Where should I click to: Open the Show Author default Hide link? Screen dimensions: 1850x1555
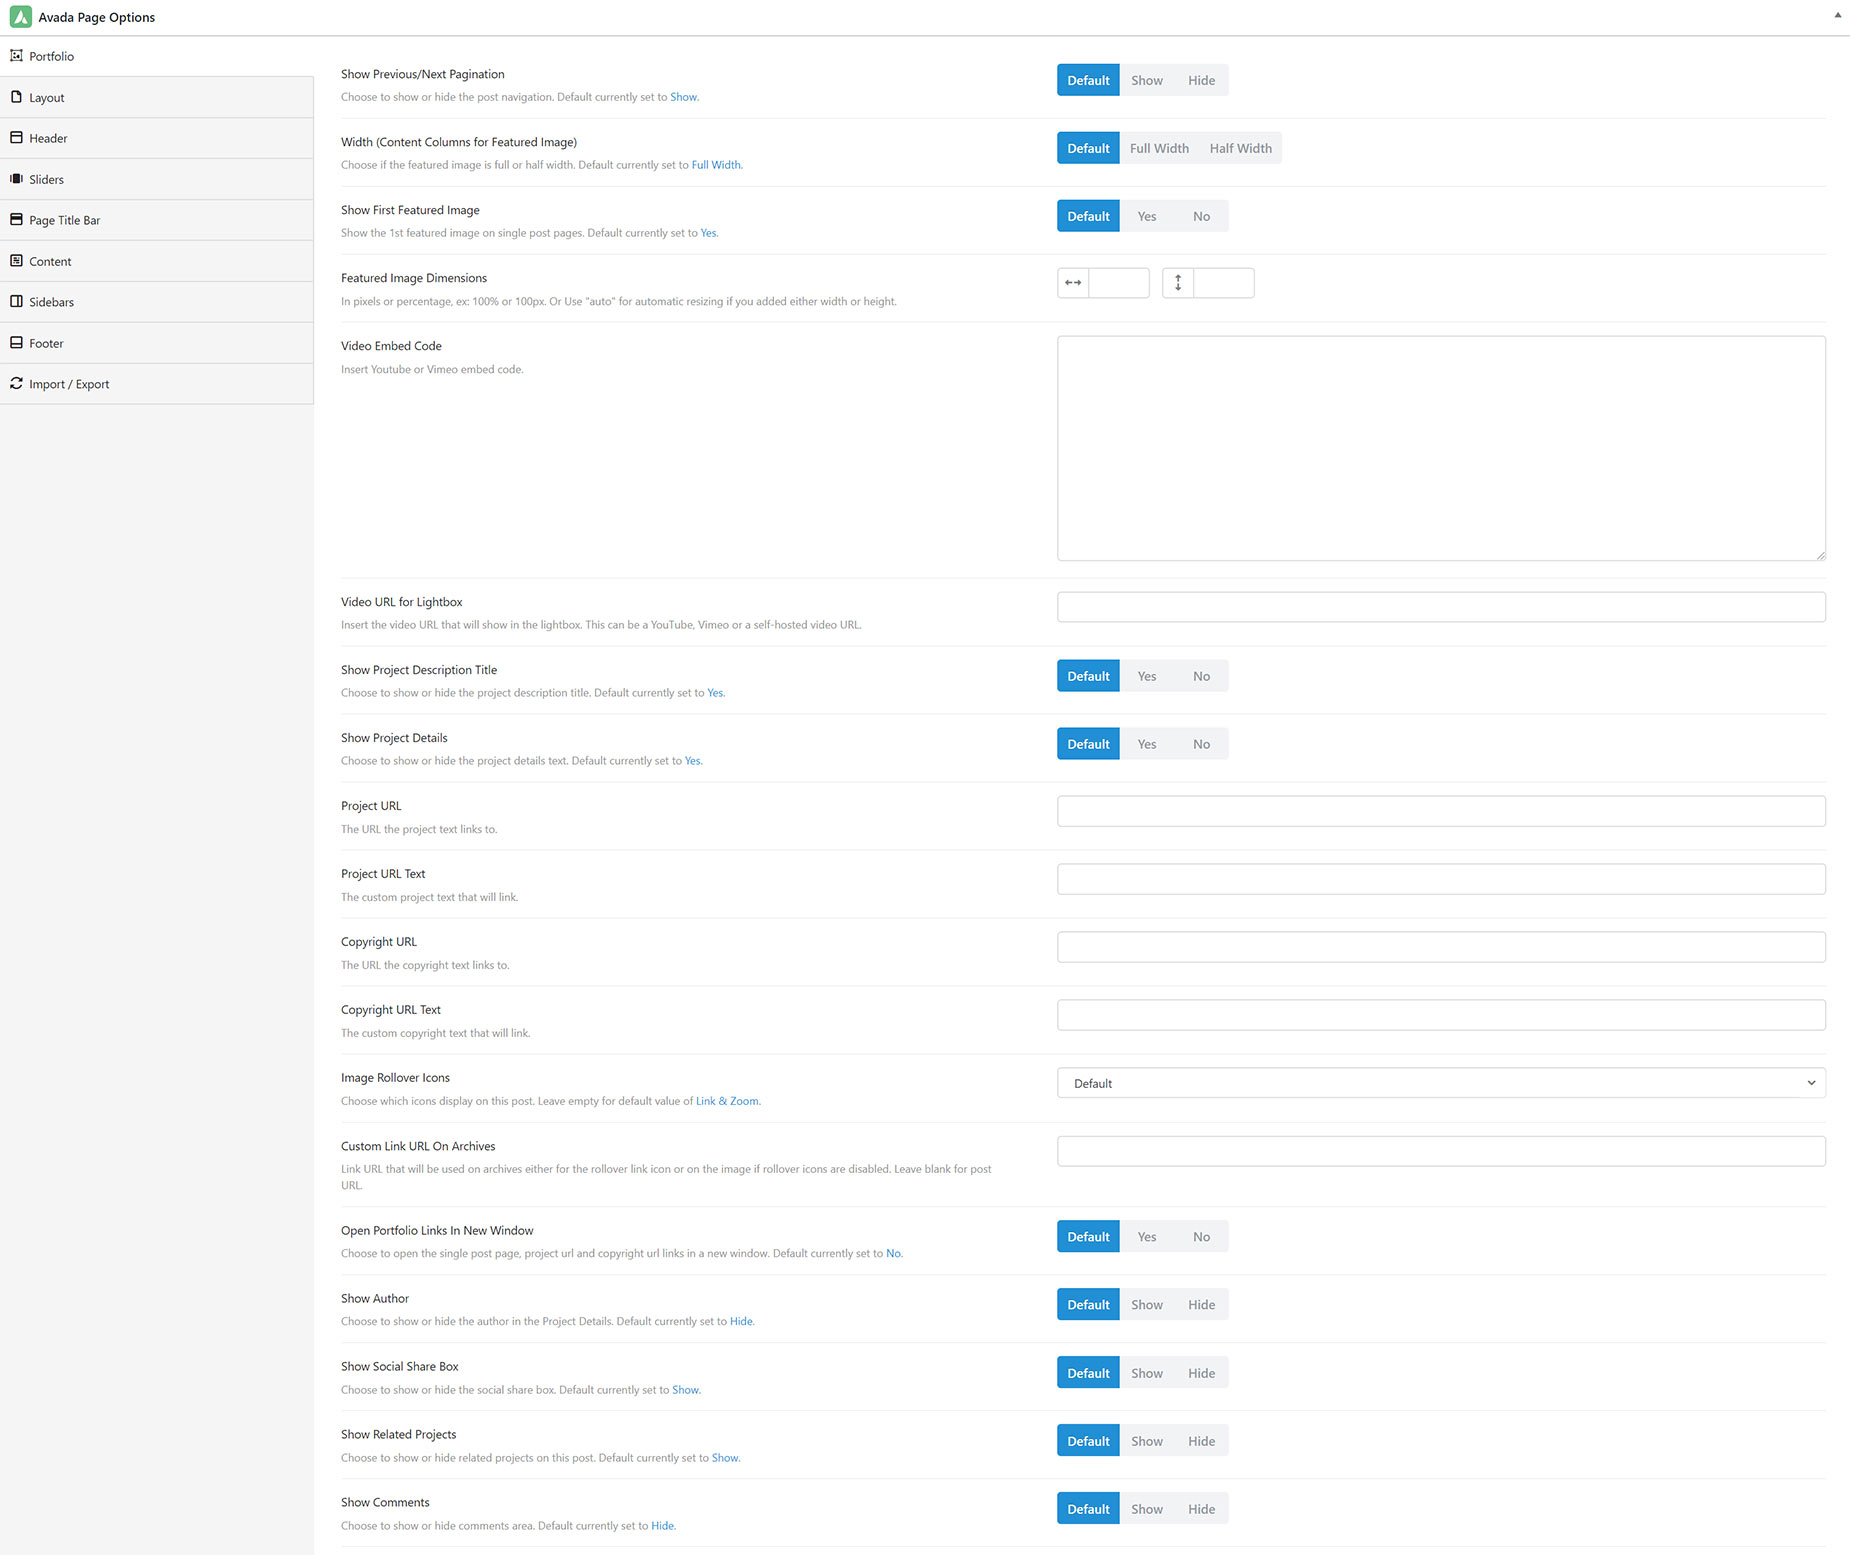[x=741, y=1321]
